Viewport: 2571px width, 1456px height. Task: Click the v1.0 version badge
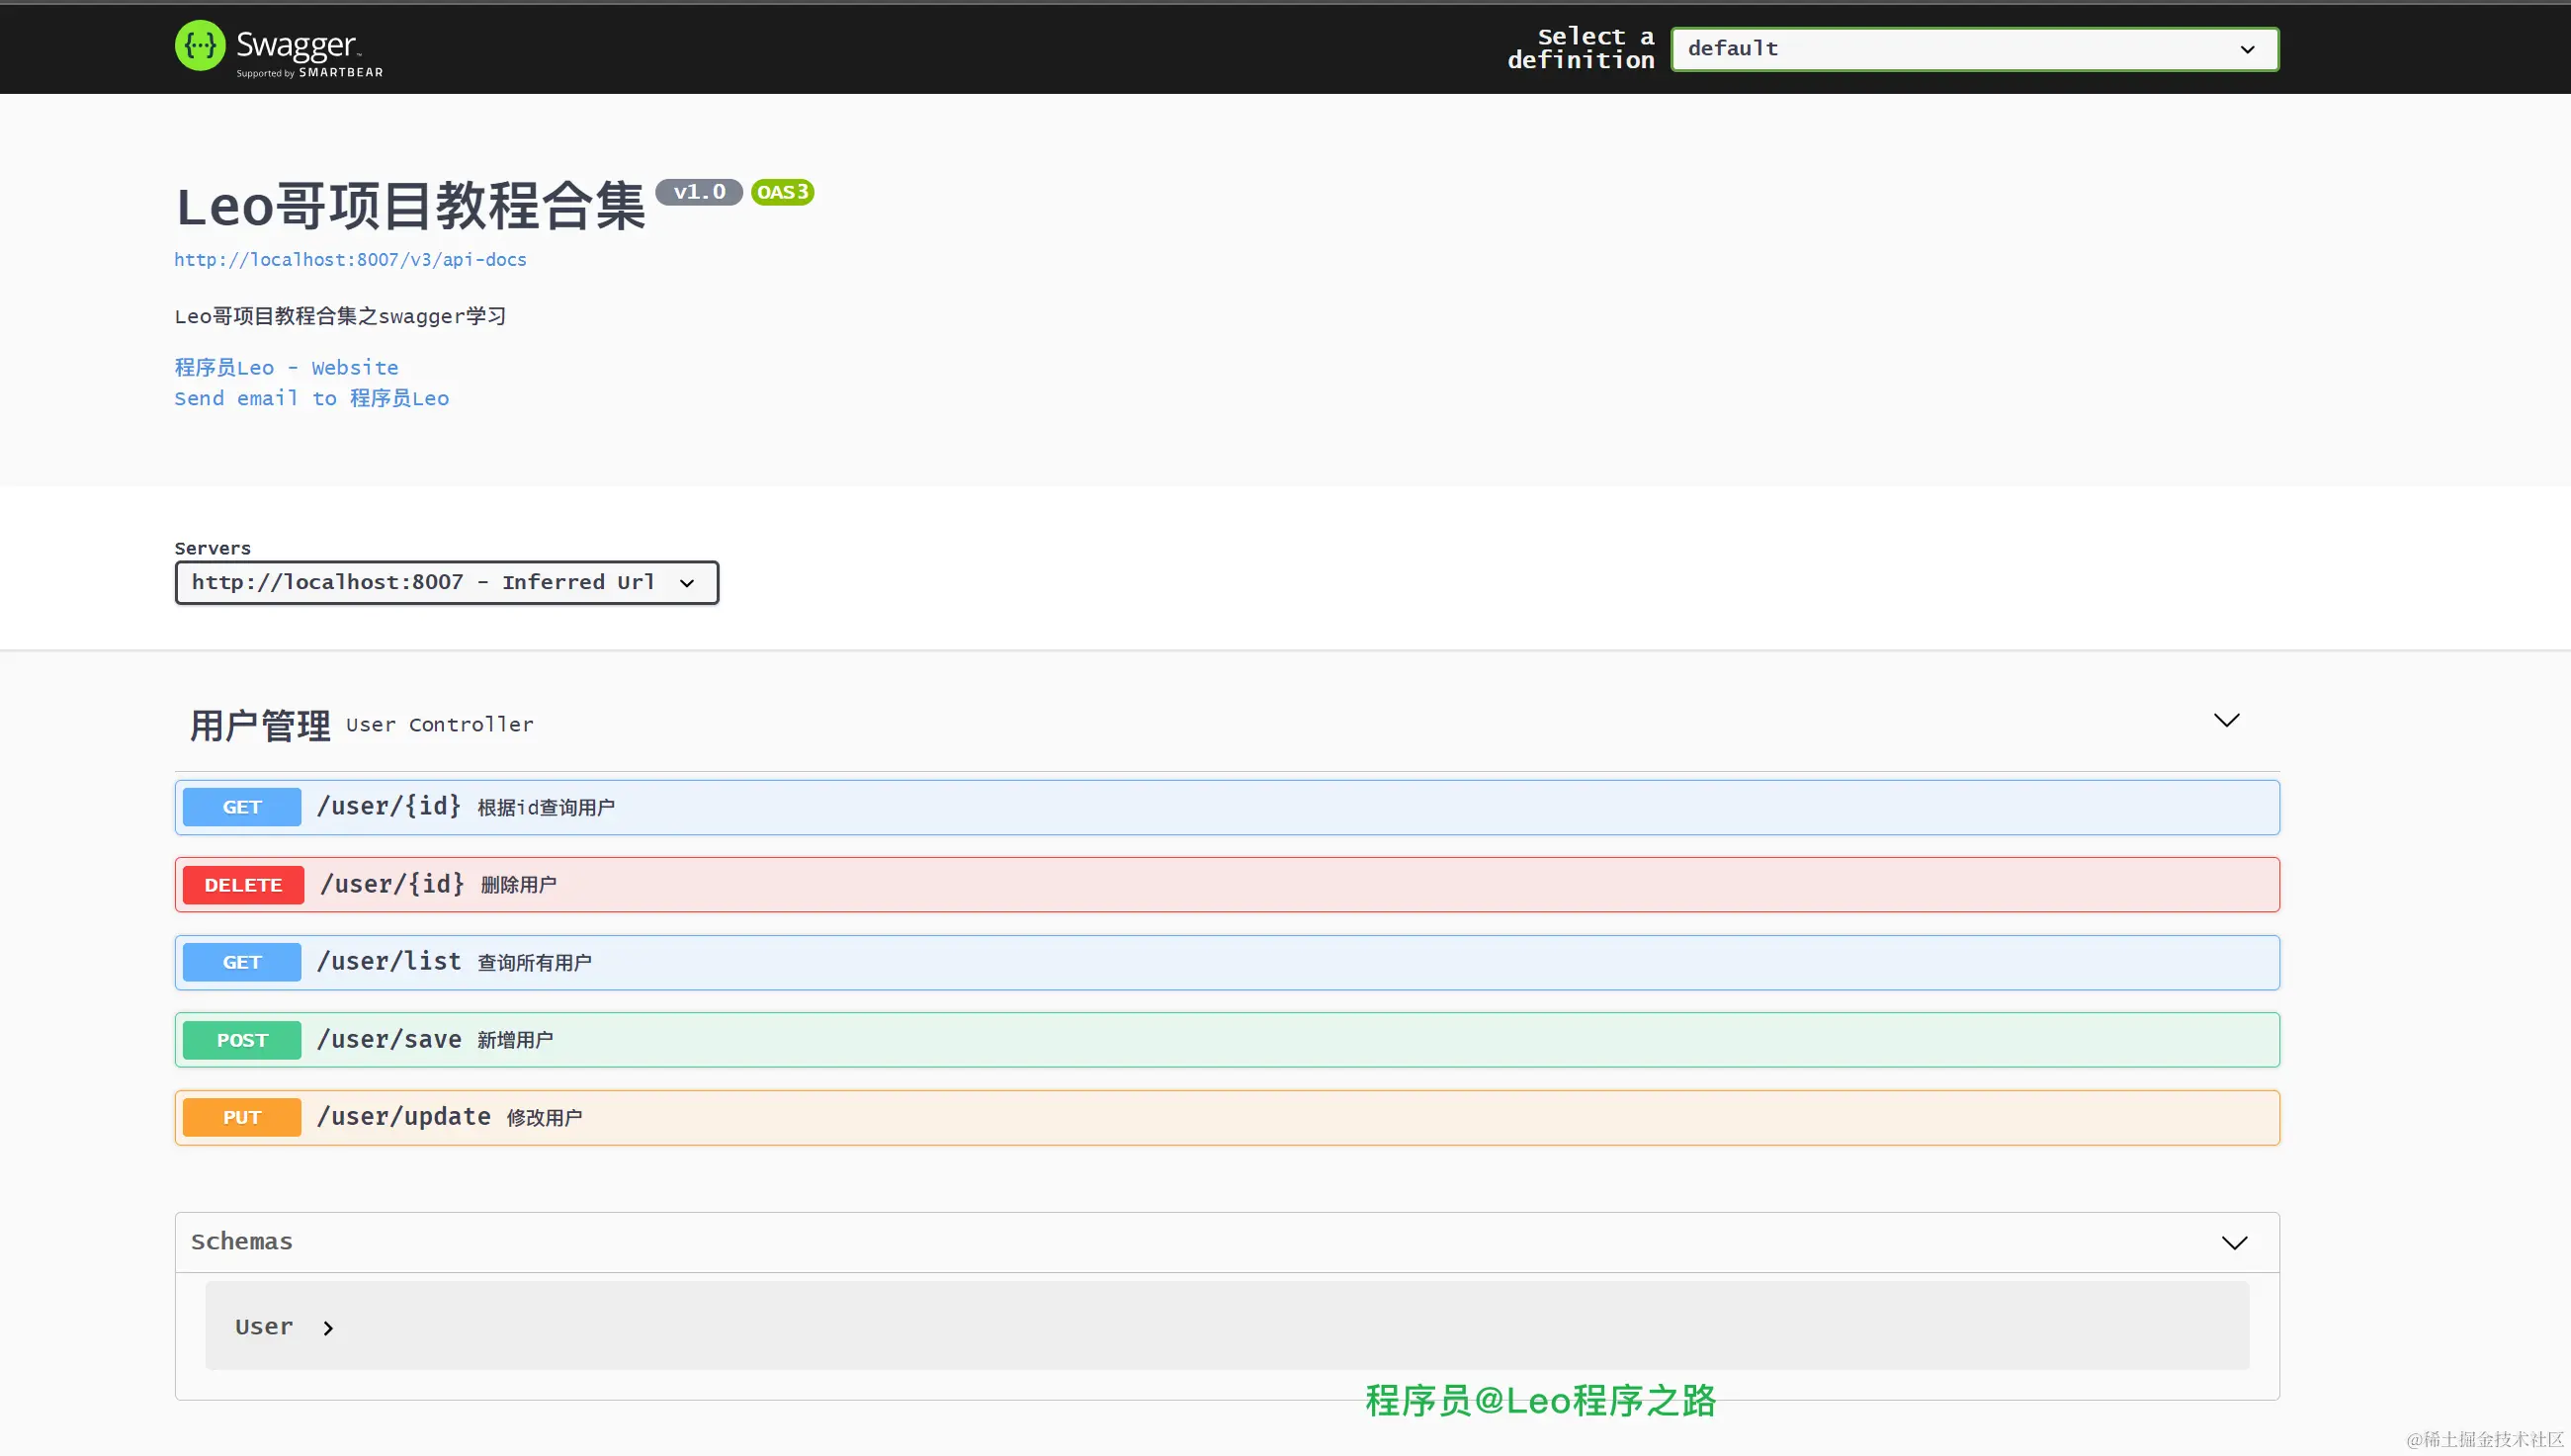point(699,192)
